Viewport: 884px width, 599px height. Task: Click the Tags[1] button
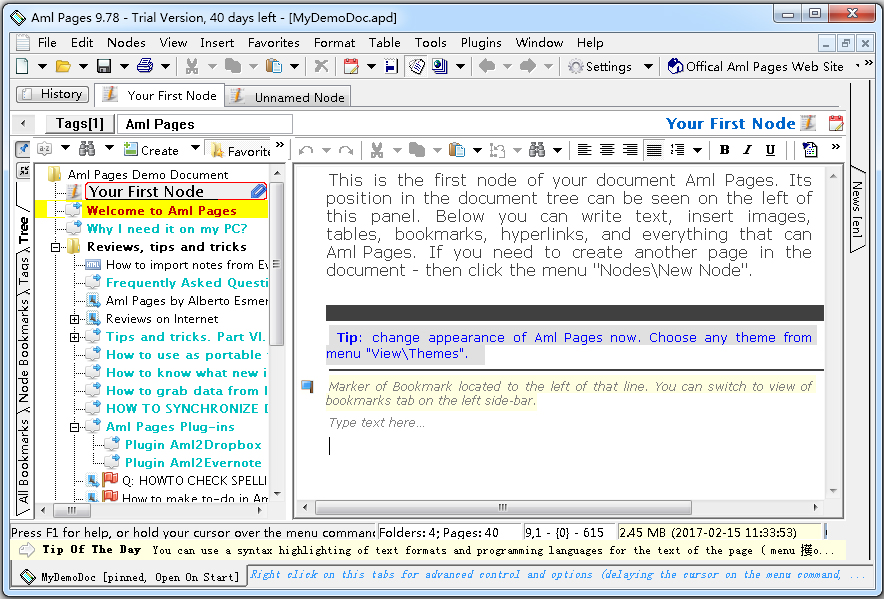pyautogui.click(x=79, y=124)
